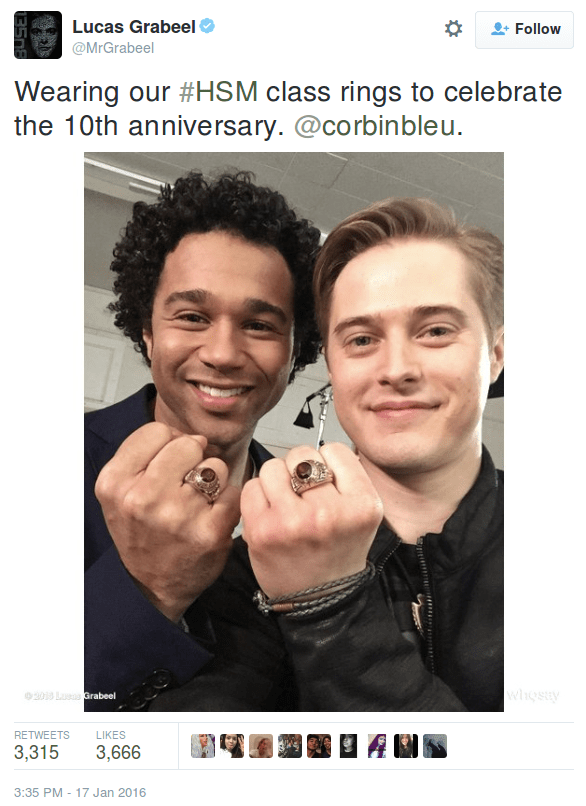Screen dimensions: 586x806
Task: Click the third liker avatar thumbnail
Action: [x=261, y=746]
